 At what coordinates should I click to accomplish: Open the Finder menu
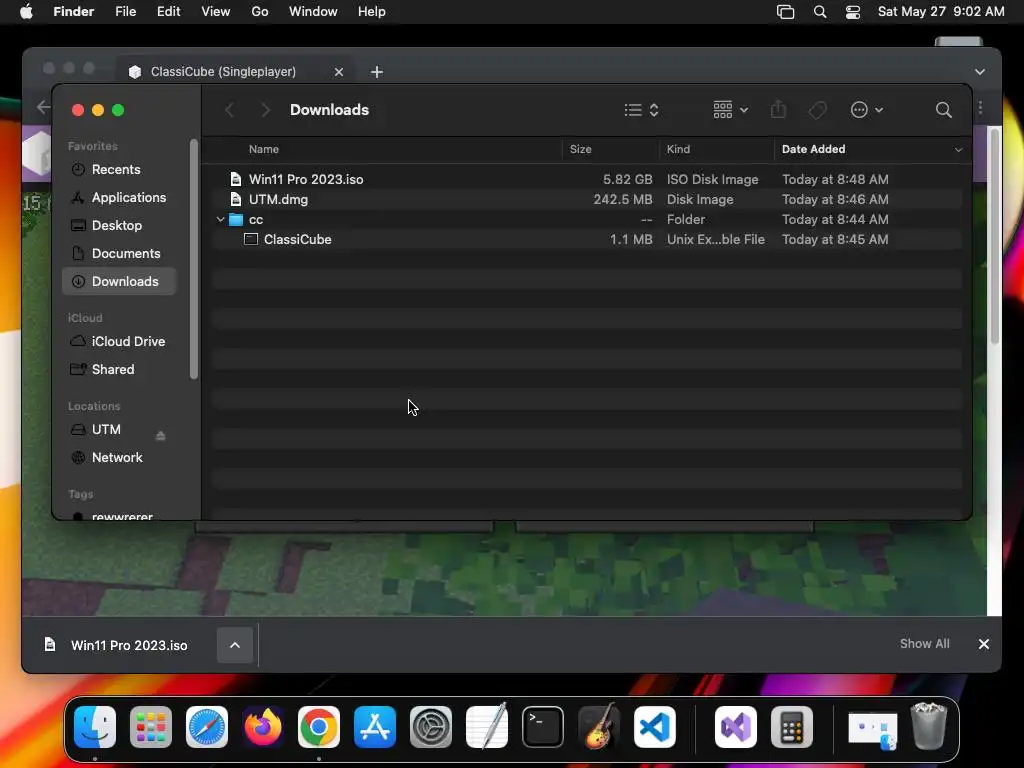tap(73, 12)
